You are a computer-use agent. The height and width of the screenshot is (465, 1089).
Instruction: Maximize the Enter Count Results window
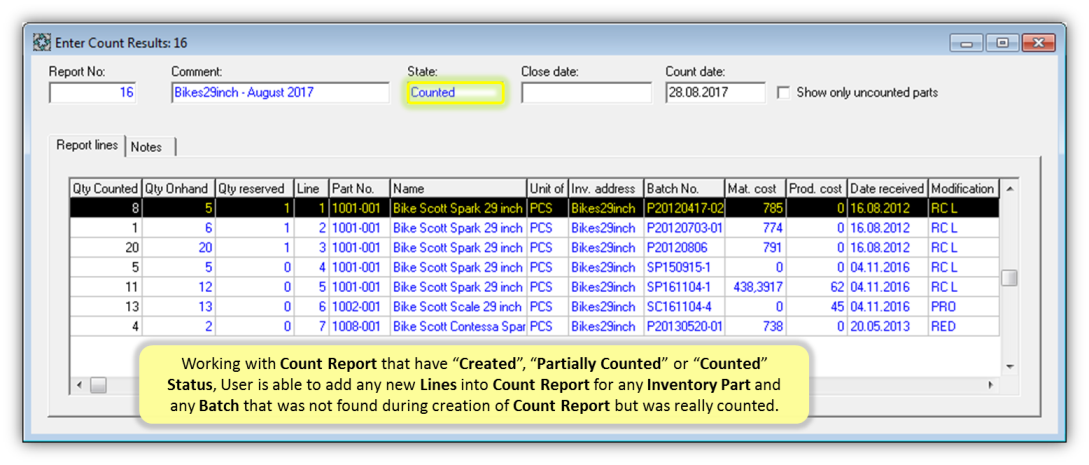click(1002, 43)
